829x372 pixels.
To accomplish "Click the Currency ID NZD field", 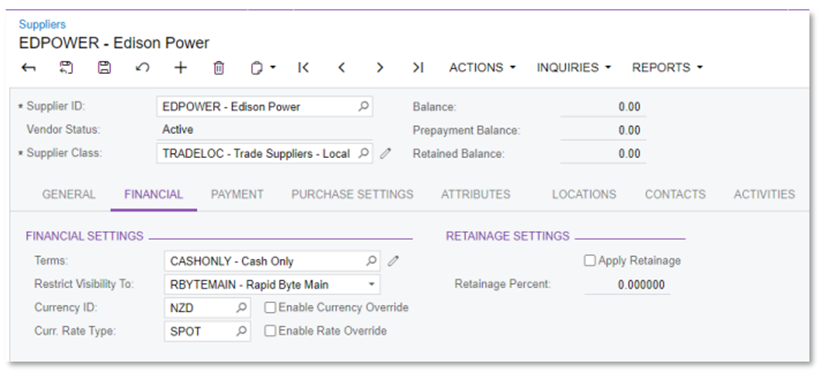I will coord(207,308).
